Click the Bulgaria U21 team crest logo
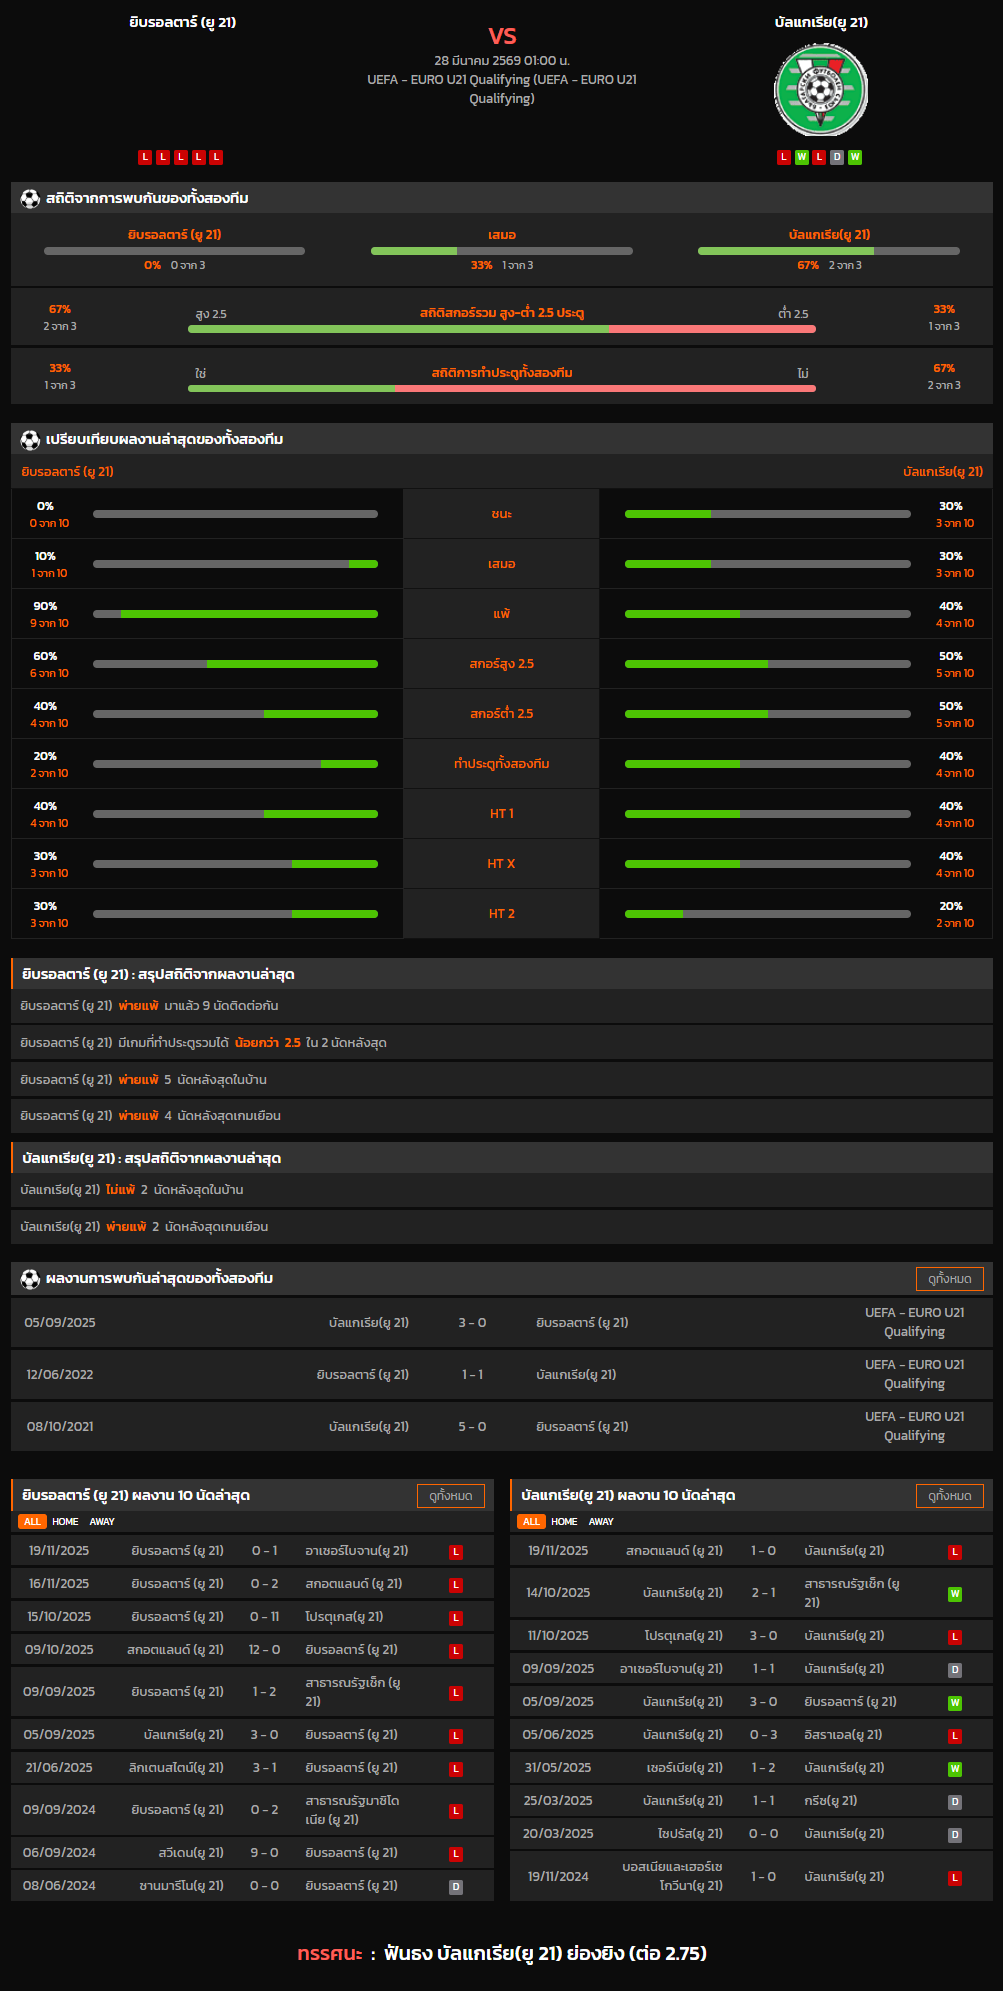This screenshot has width=1003, height=1991. (x=821, y=91)
